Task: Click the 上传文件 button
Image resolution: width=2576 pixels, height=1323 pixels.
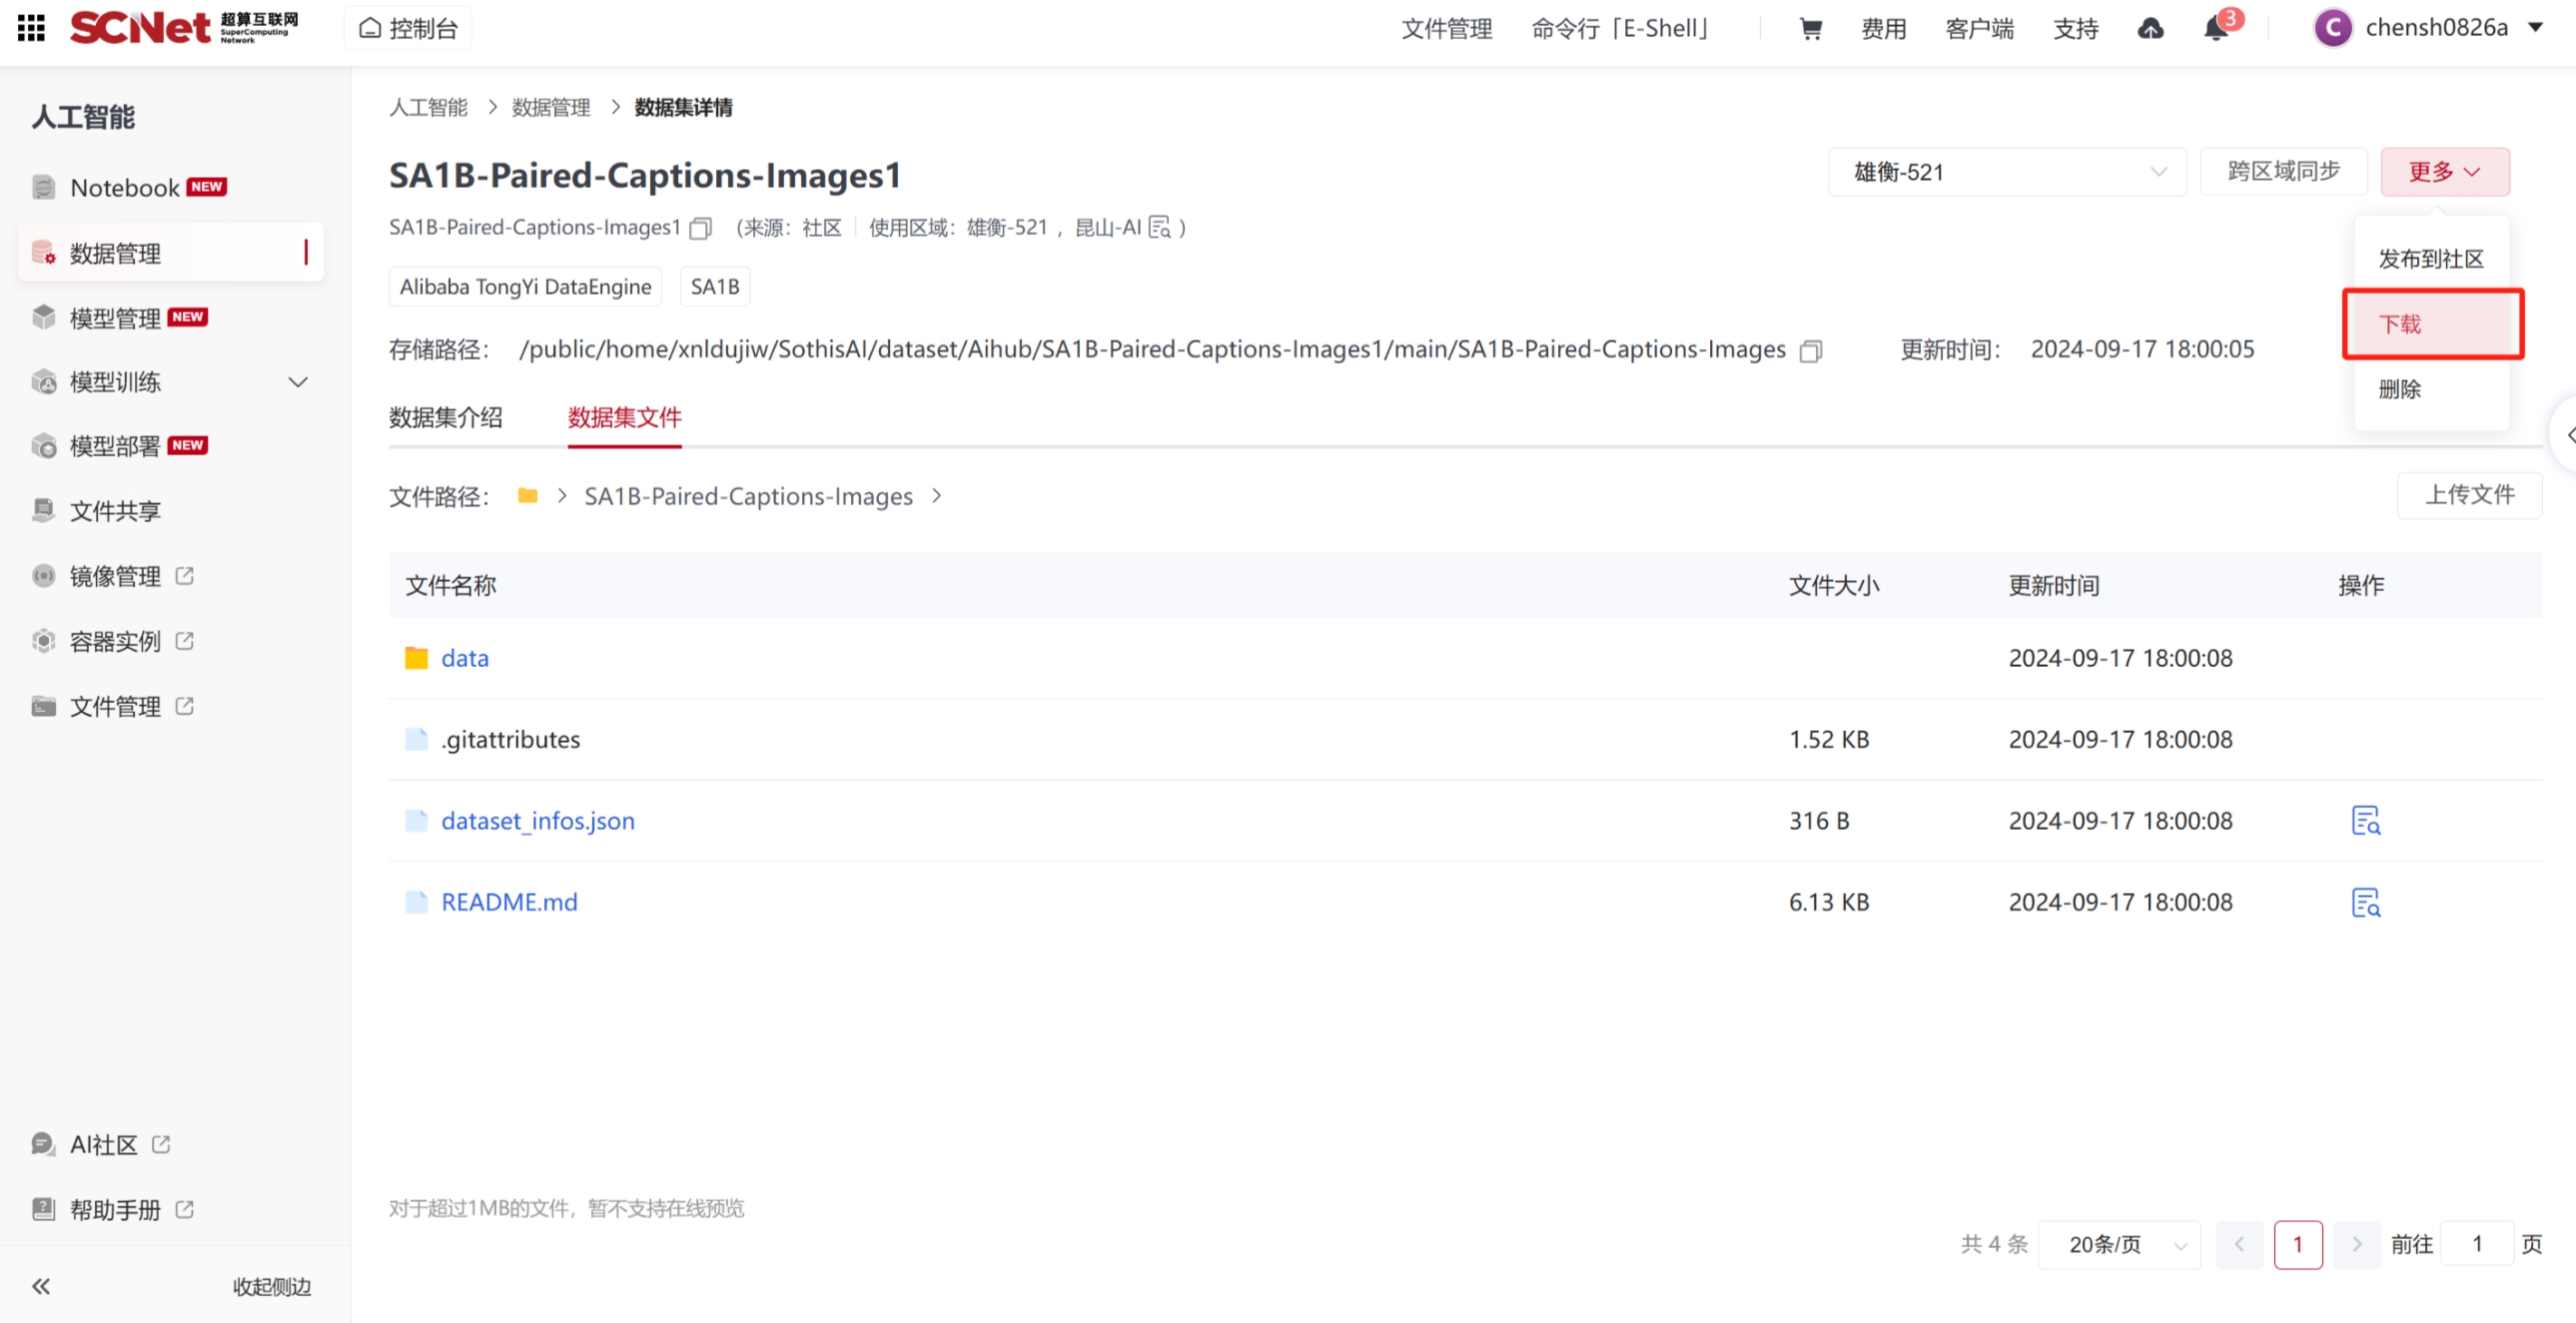Action: click(x=2469, y=495)
